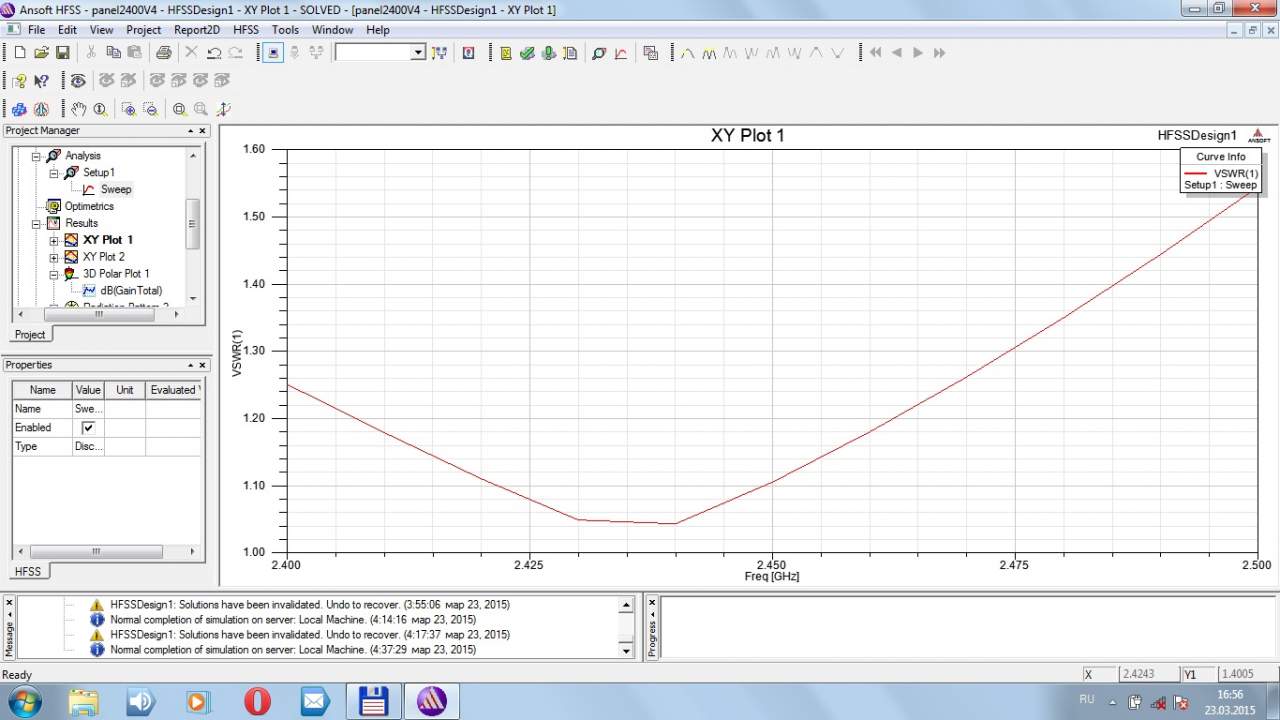Open the empty toolbar dropdown combo box

(x=418, y=53)
